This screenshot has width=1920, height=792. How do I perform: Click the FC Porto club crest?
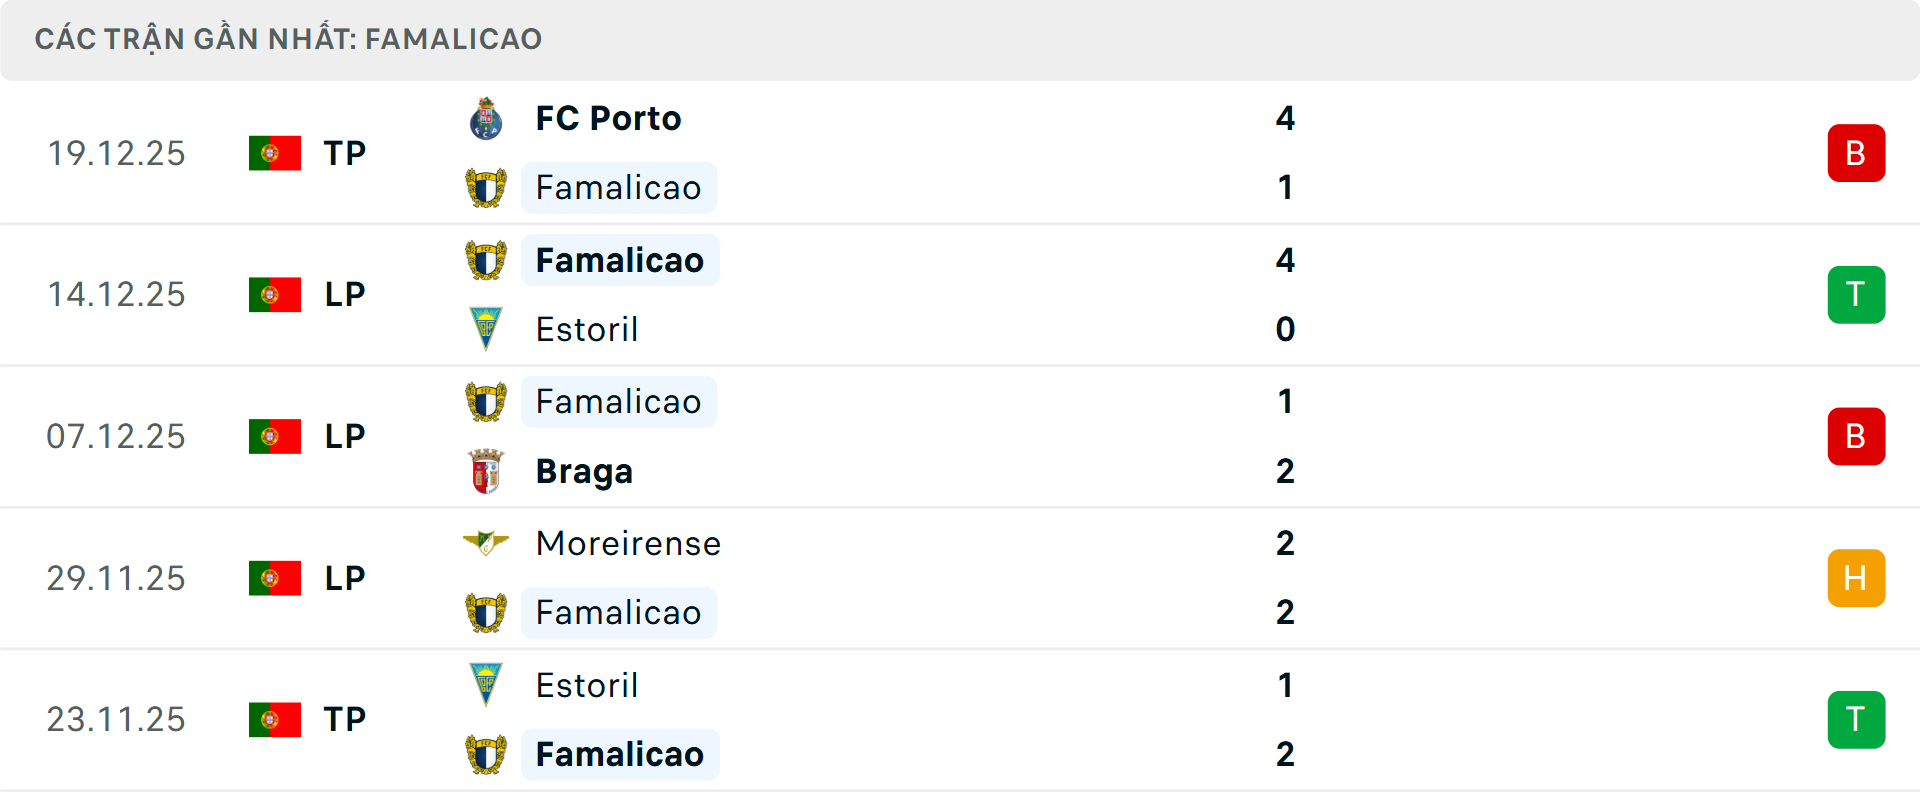tap(486, 119)
